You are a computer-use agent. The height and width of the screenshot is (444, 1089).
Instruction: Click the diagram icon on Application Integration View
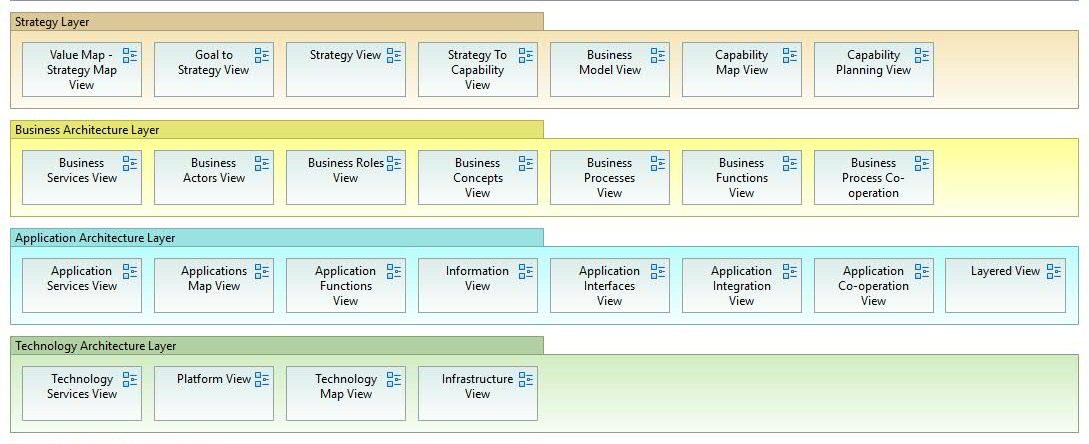pyautogui.click(x=790, y=272)
